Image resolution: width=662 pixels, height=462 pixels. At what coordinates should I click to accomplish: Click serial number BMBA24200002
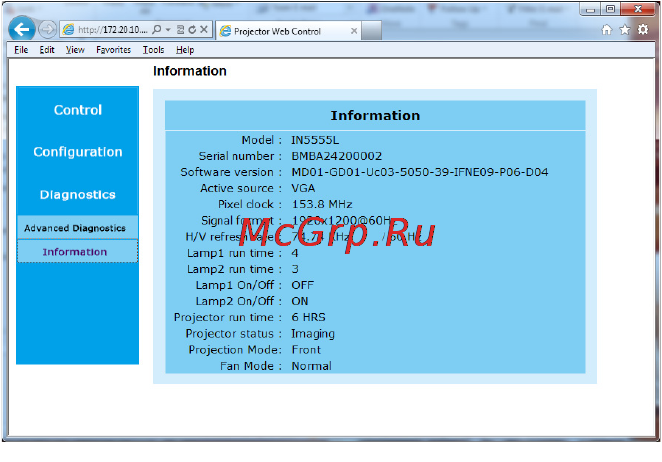336,156
